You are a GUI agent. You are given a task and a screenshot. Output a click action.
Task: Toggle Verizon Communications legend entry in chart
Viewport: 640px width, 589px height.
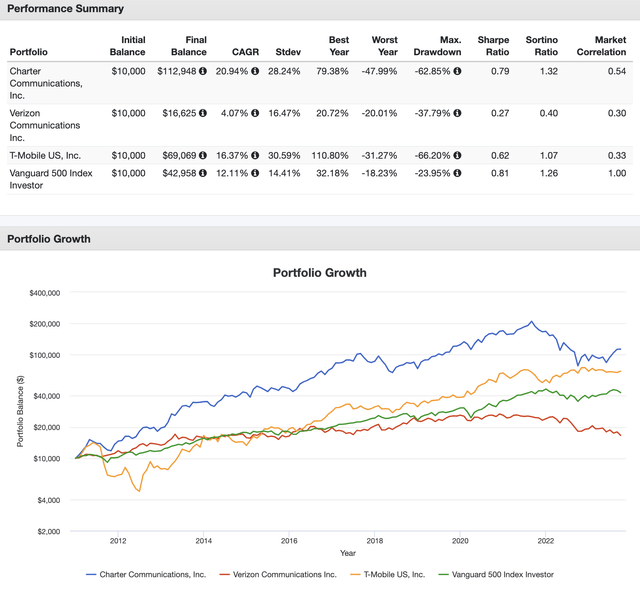pyautogui.click(x=278, y=574)
